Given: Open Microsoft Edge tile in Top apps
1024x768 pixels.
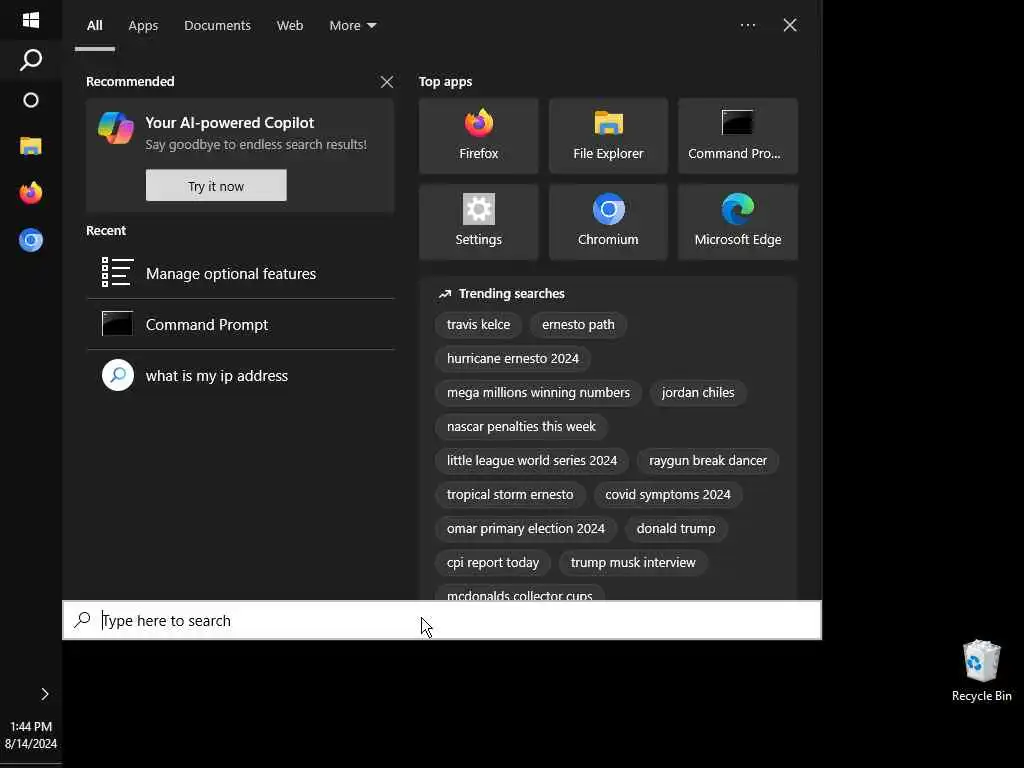Looking at the screenshot, I should click(x=737, y=222).
